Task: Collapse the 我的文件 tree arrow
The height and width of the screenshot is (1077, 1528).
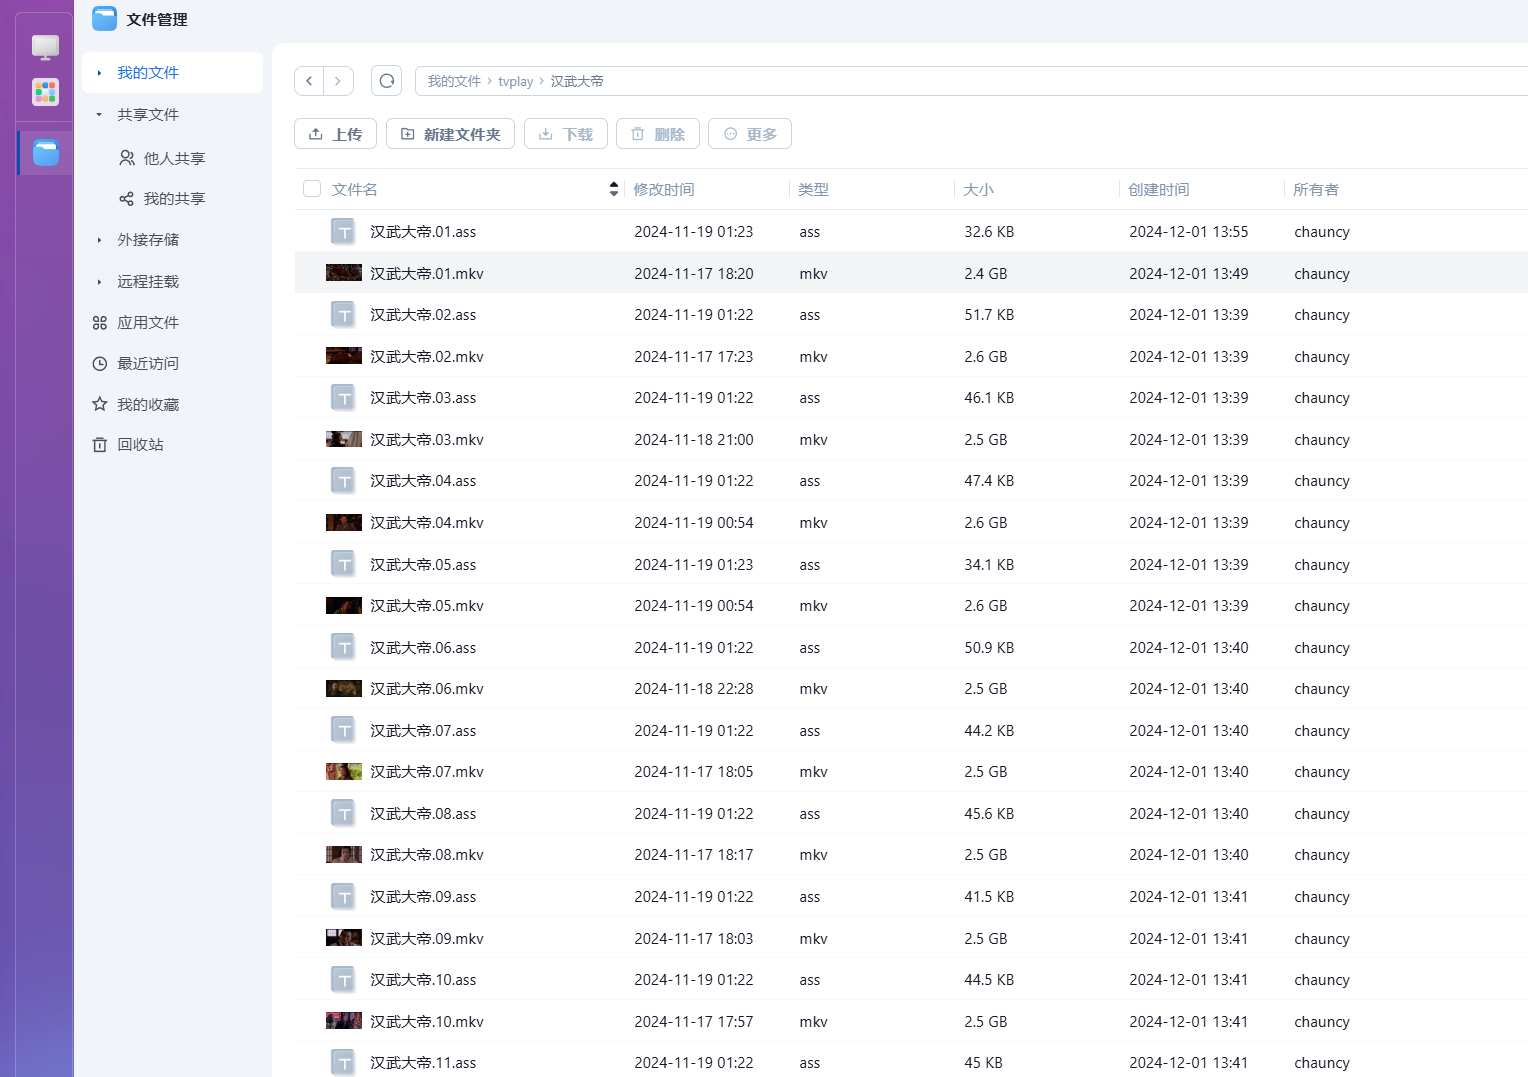Action: click(99, 73)
